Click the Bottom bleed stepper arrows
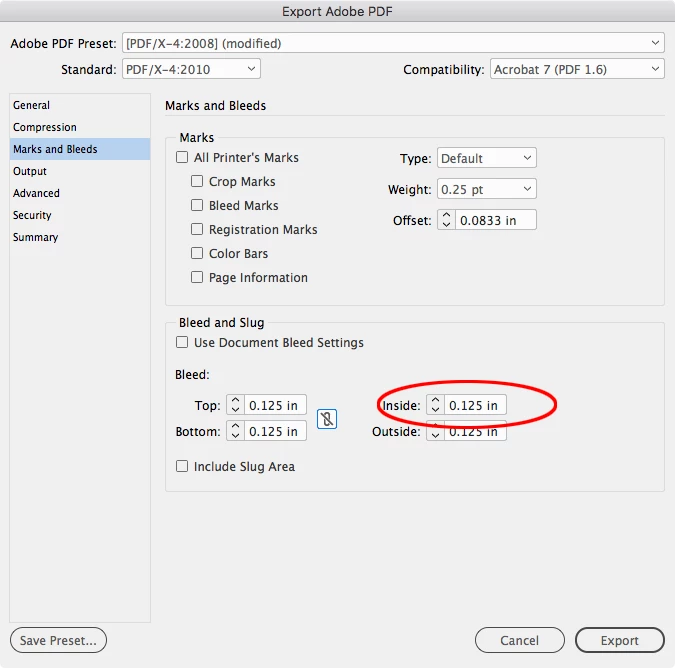 click(235, 430)
